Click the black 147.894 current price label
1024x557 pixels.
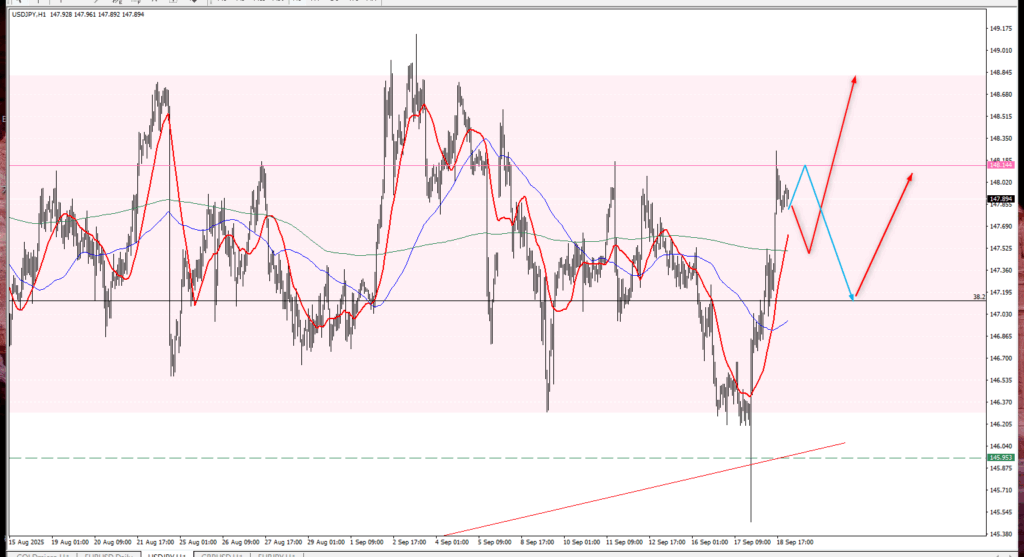pos(1000,199)
